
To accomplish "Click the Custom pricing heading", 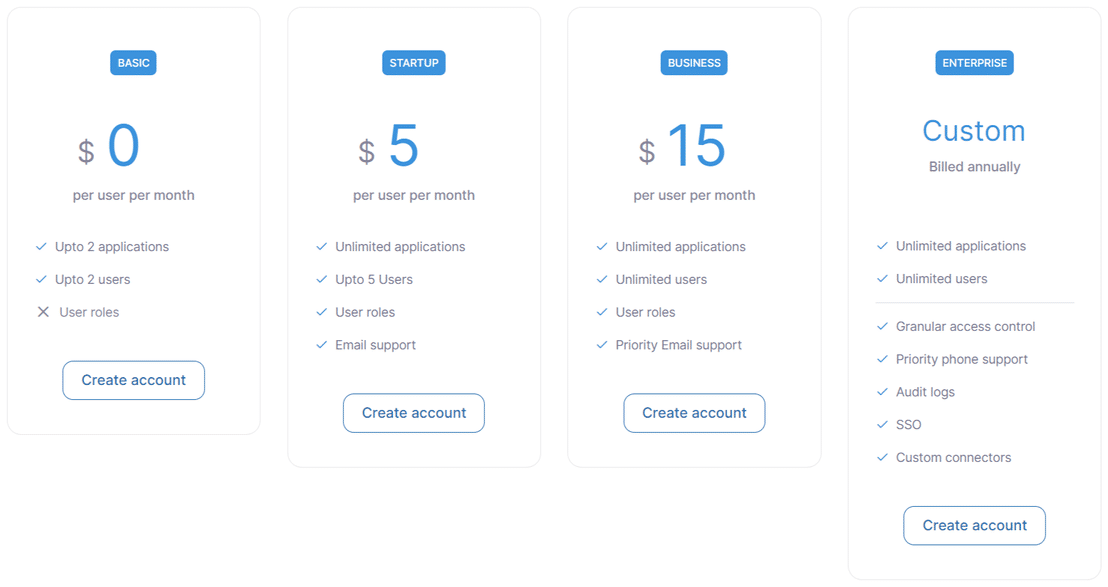I will pyautogui.click(x=974, y=131).
